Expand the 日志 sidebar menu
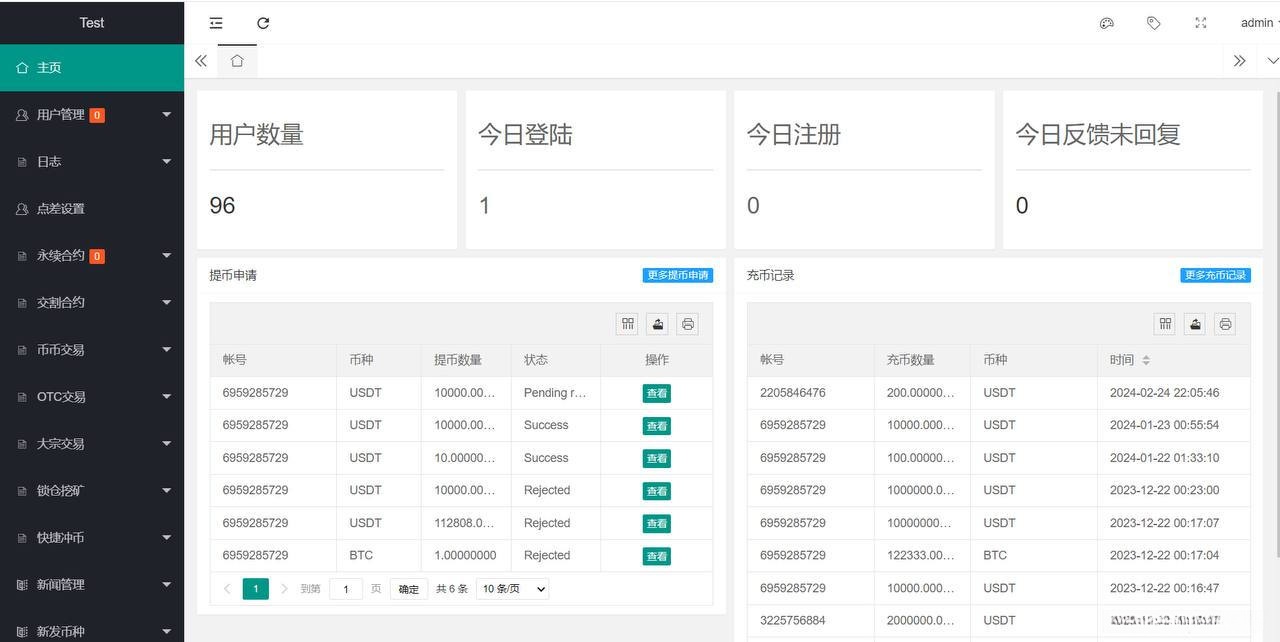Viewport: 1280px width, 642px height. (92, 162)
